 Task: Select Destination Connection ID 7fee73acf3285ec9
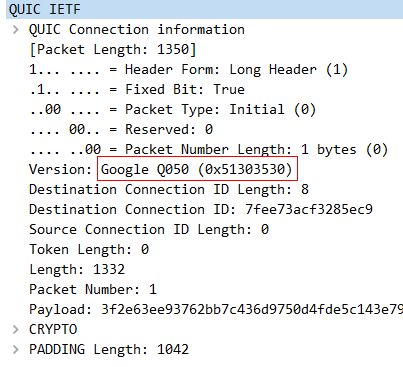point(201,209)
